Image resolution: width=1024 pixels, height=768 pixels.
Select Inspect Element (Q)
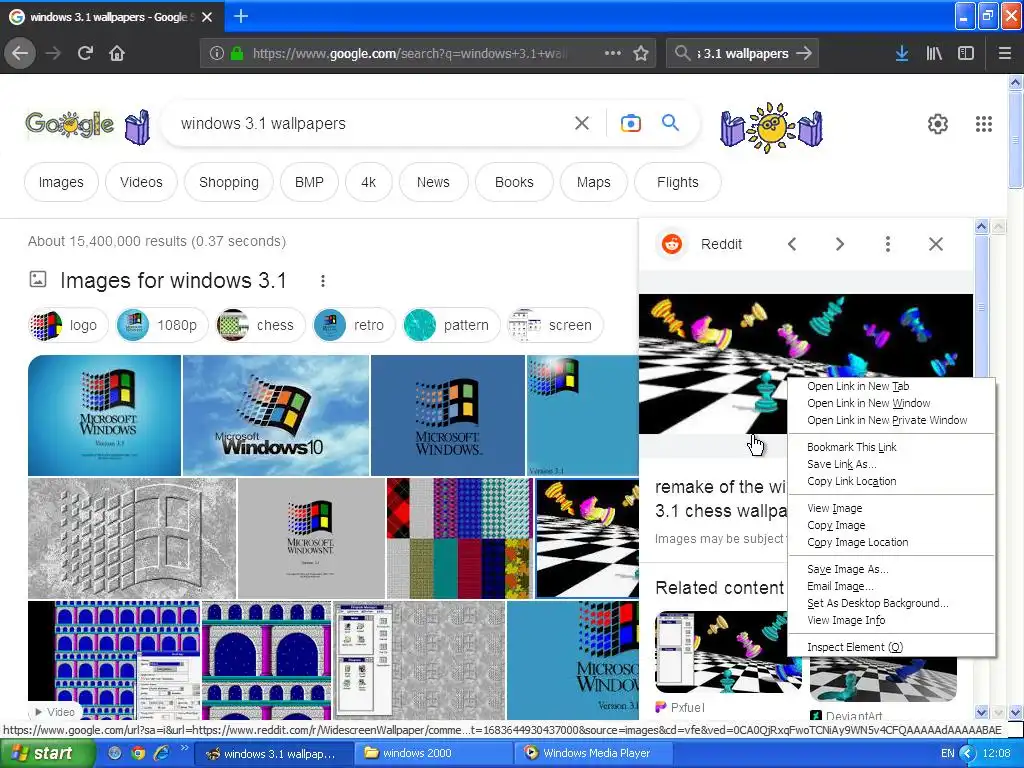click(891, 647)
